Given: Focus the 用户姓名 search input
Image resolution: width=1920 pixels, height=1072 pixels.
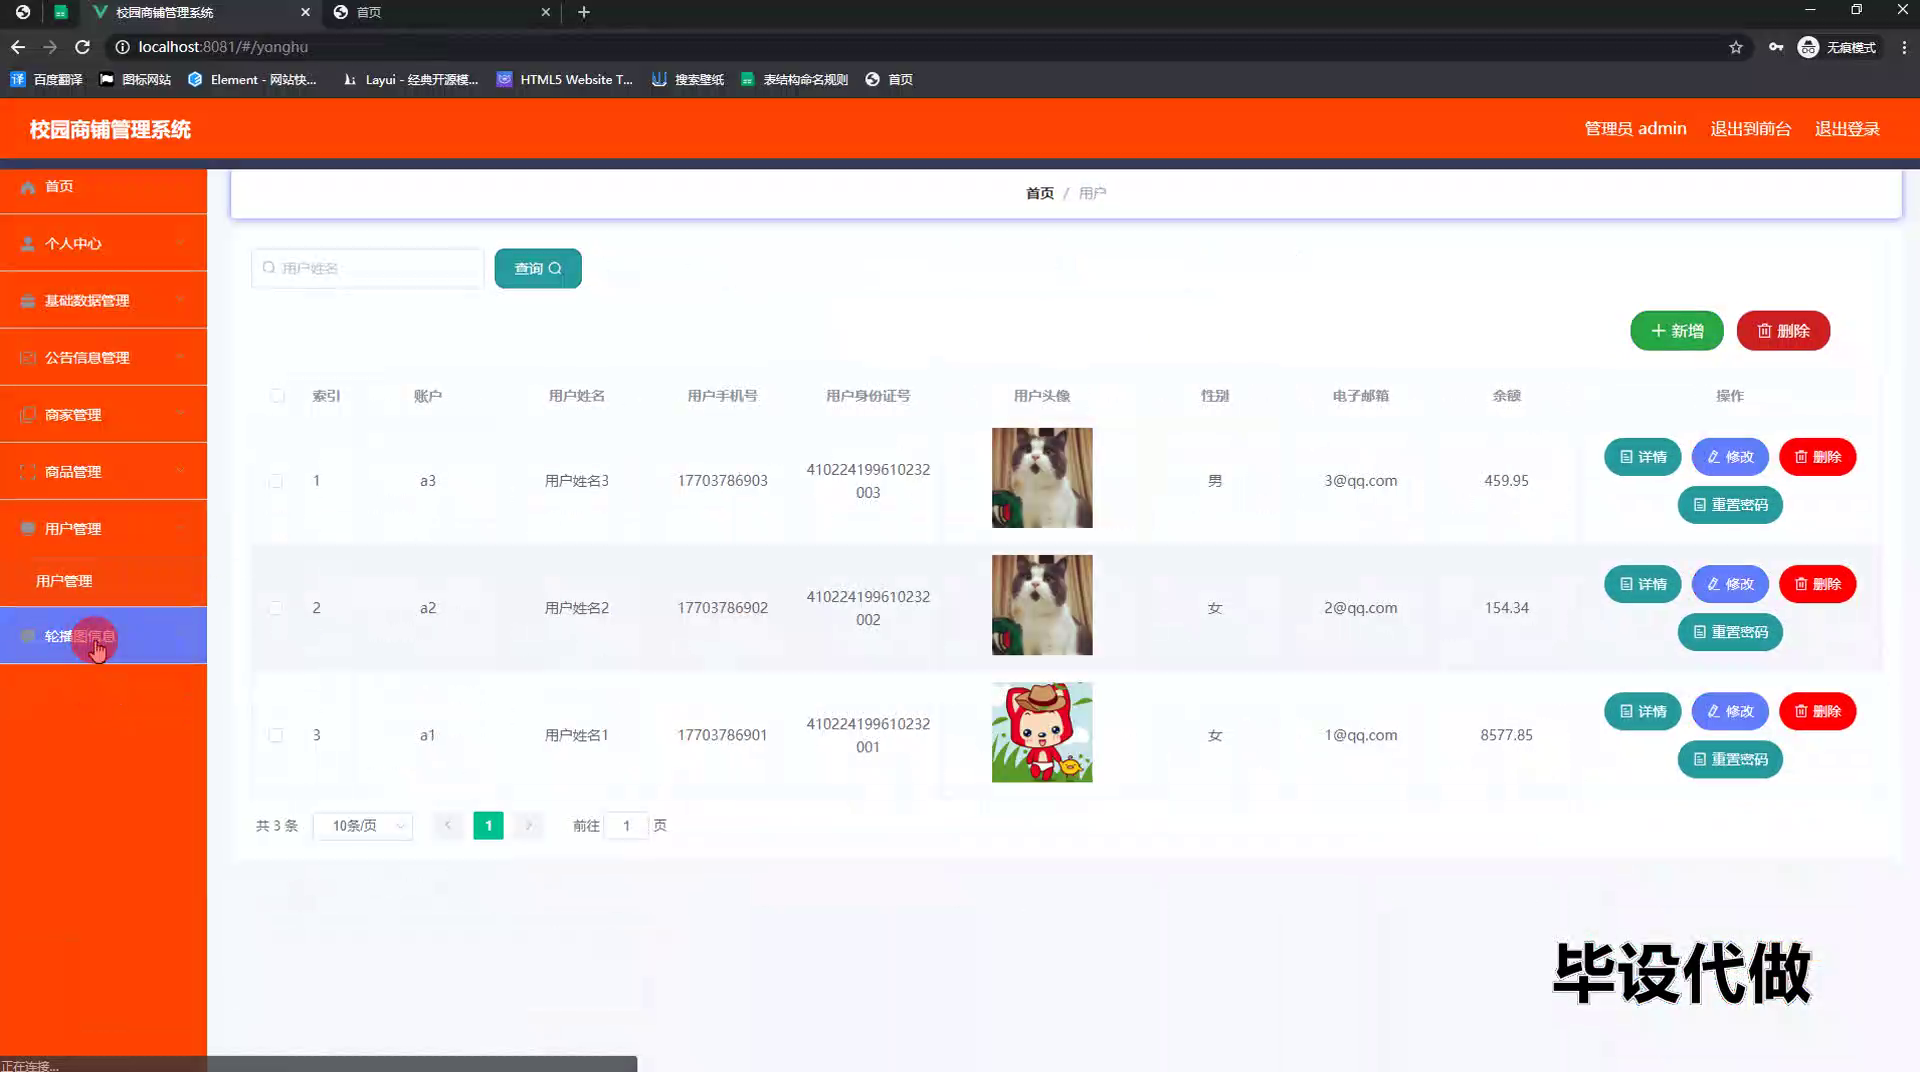Looking at the screenshot, I should (x=368, y=268).
